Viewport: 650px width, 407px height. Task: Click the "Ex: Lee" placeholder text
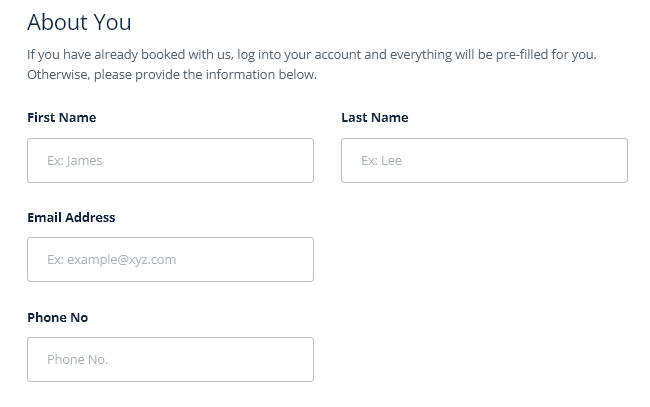click(x=381, y=160)
